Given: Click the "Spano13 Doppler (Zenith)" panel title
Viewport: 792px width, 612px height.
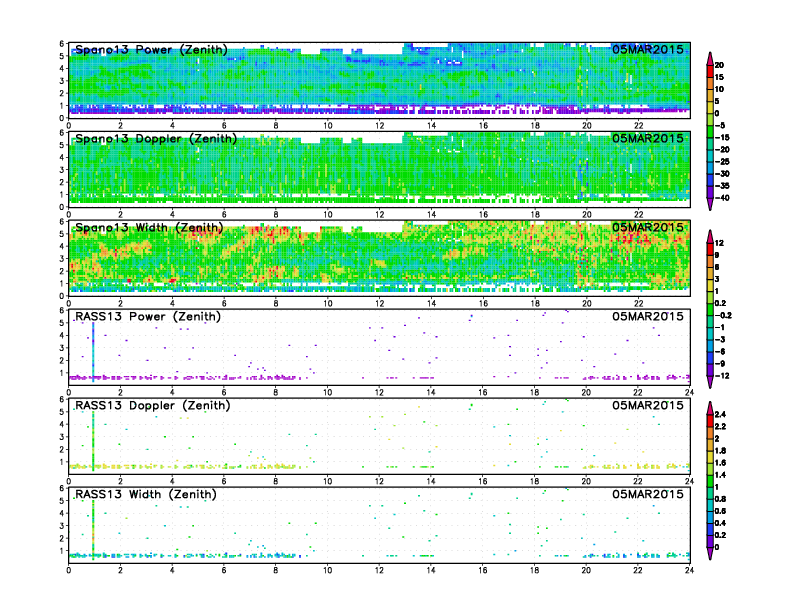Looking at the screenshot, I should (156, 139).
